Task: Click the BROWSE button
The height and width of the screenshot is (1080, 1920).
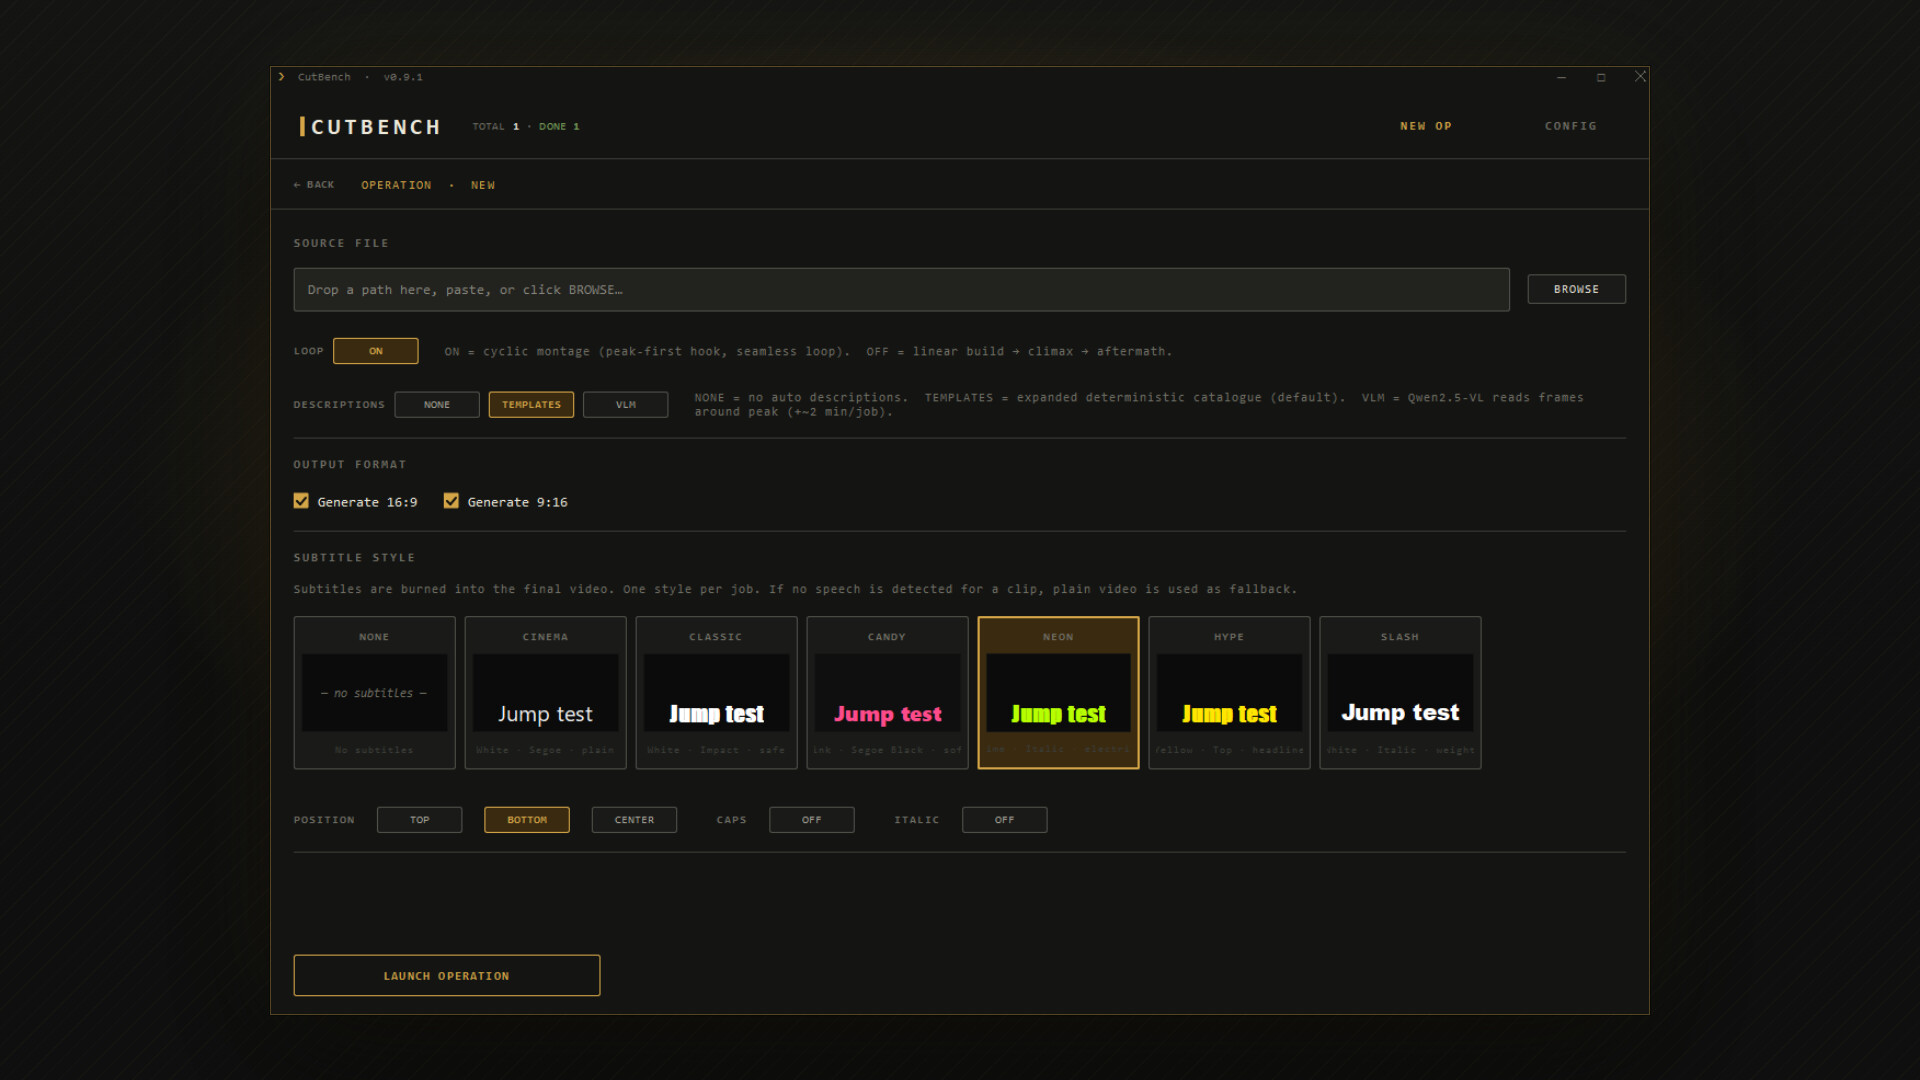Action: [1576, 289]
